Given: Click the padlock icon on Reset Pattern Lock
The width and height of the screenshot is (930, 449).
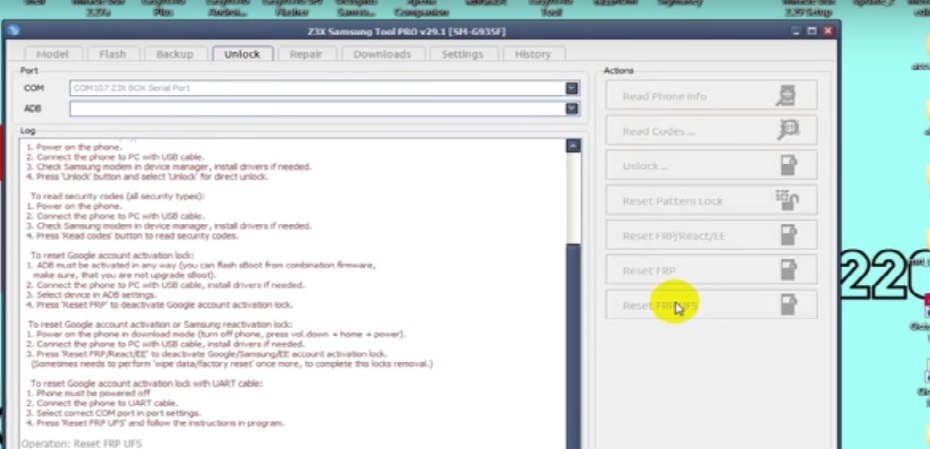Looking at the screenshot, I should point(787,200).
